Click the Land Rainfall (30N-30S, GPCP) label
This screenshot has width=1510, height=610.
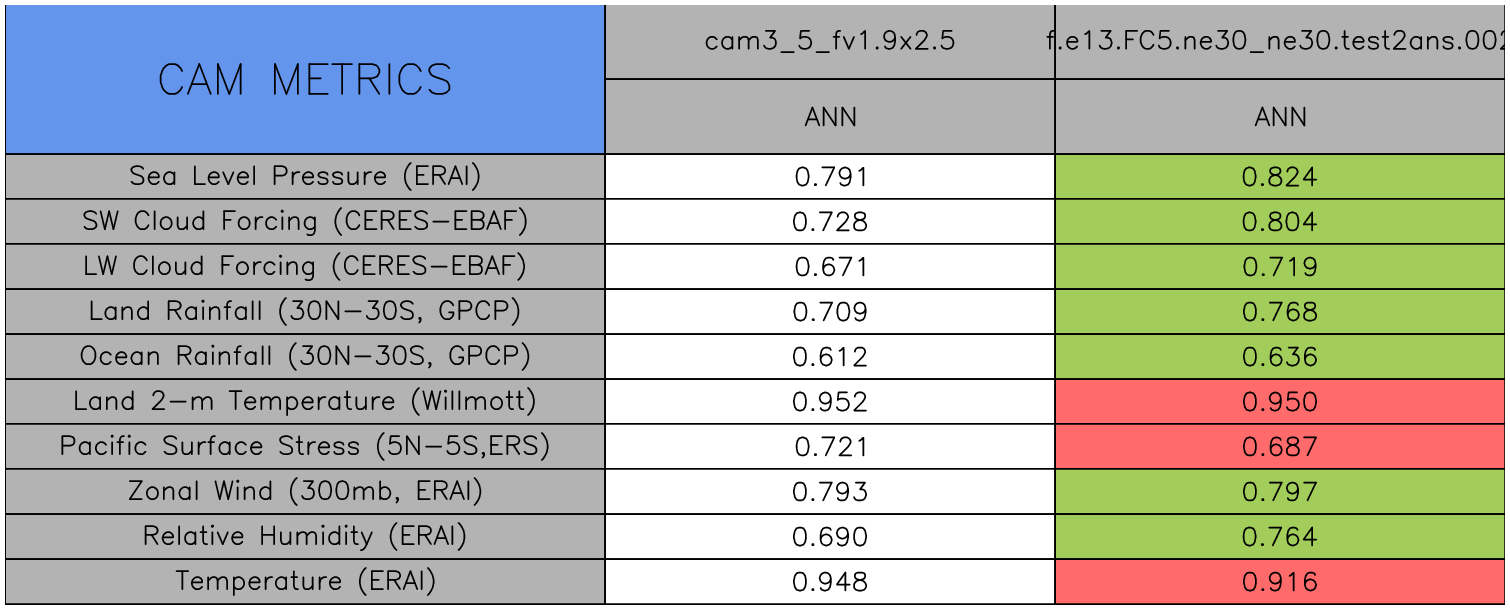click(x=305, y=312)
